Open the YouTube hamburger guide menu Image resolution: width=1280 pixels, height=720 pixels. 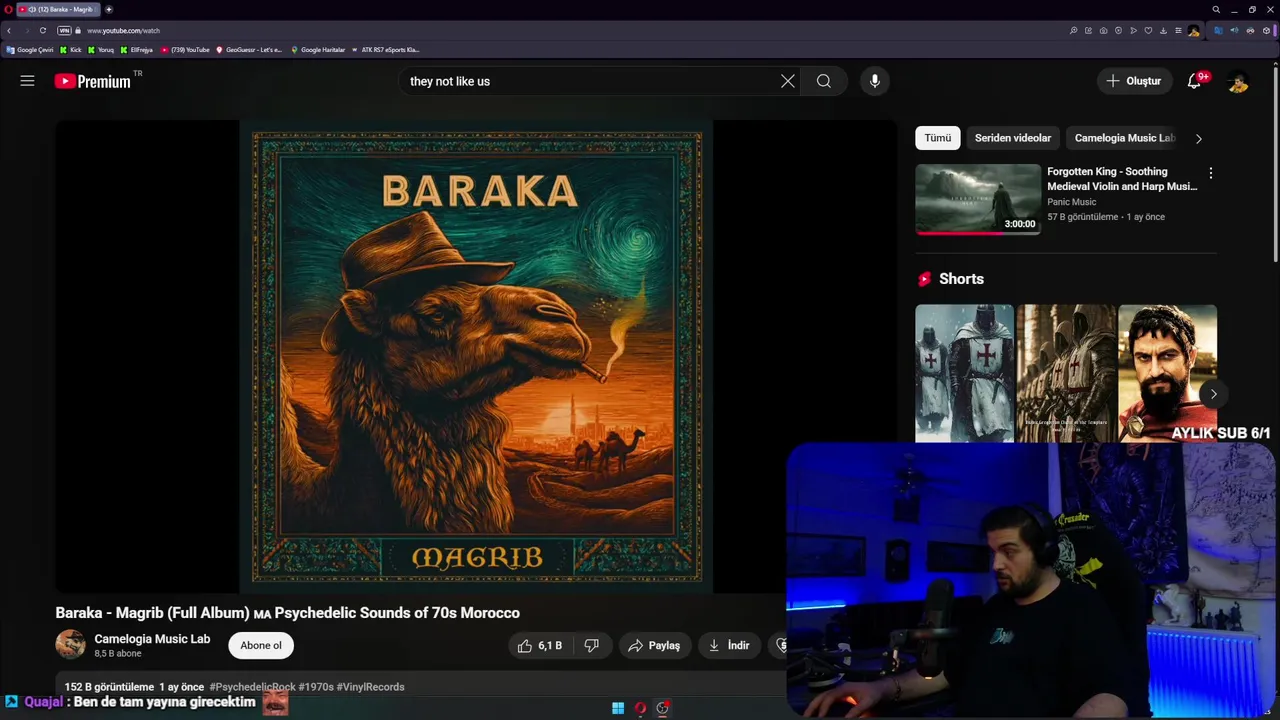27,81
